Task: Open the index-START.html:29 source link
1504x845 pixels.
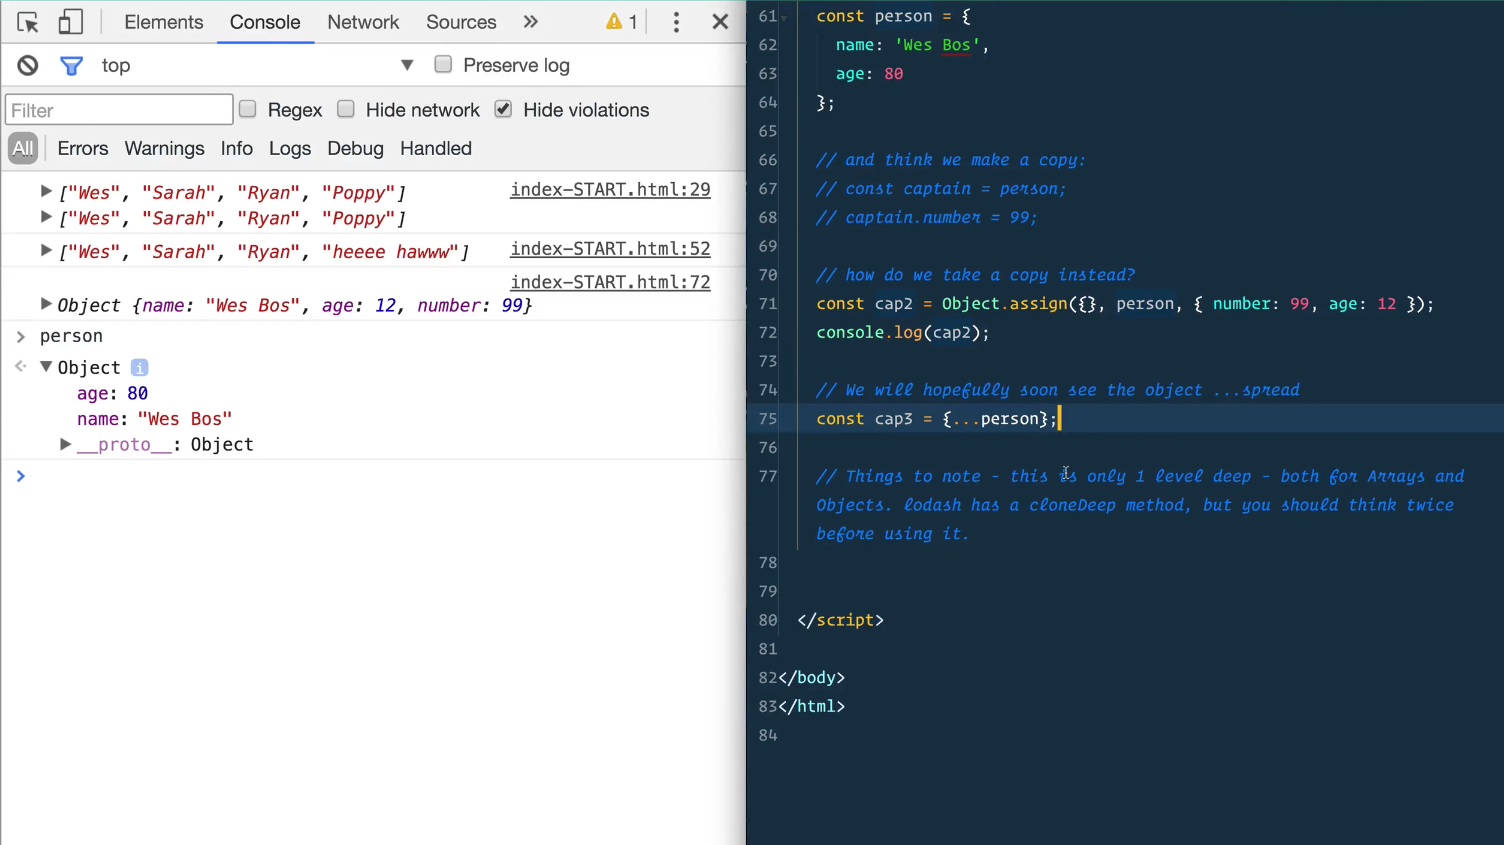Action: 610,189
